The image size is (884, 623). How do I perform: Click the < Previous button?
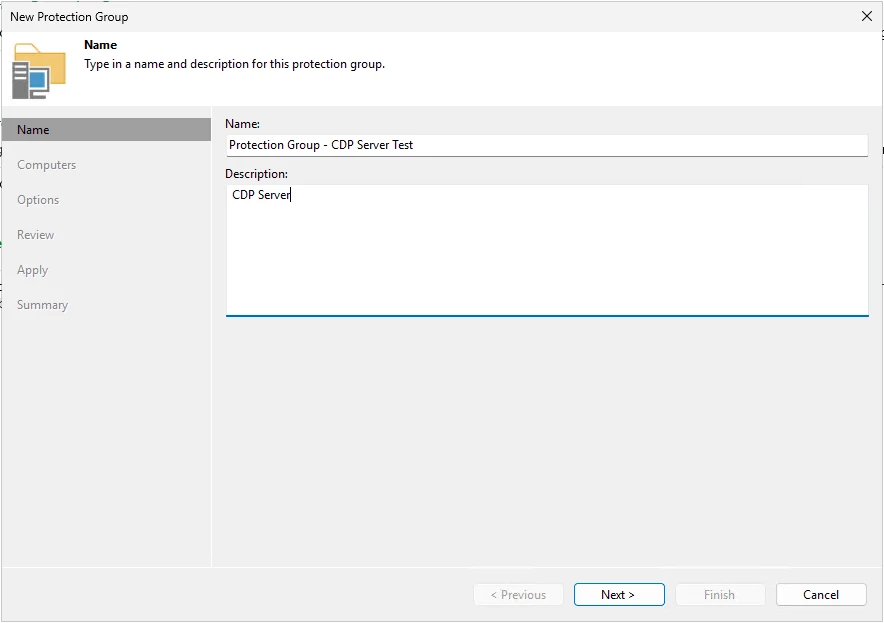[x=519, y=595]
